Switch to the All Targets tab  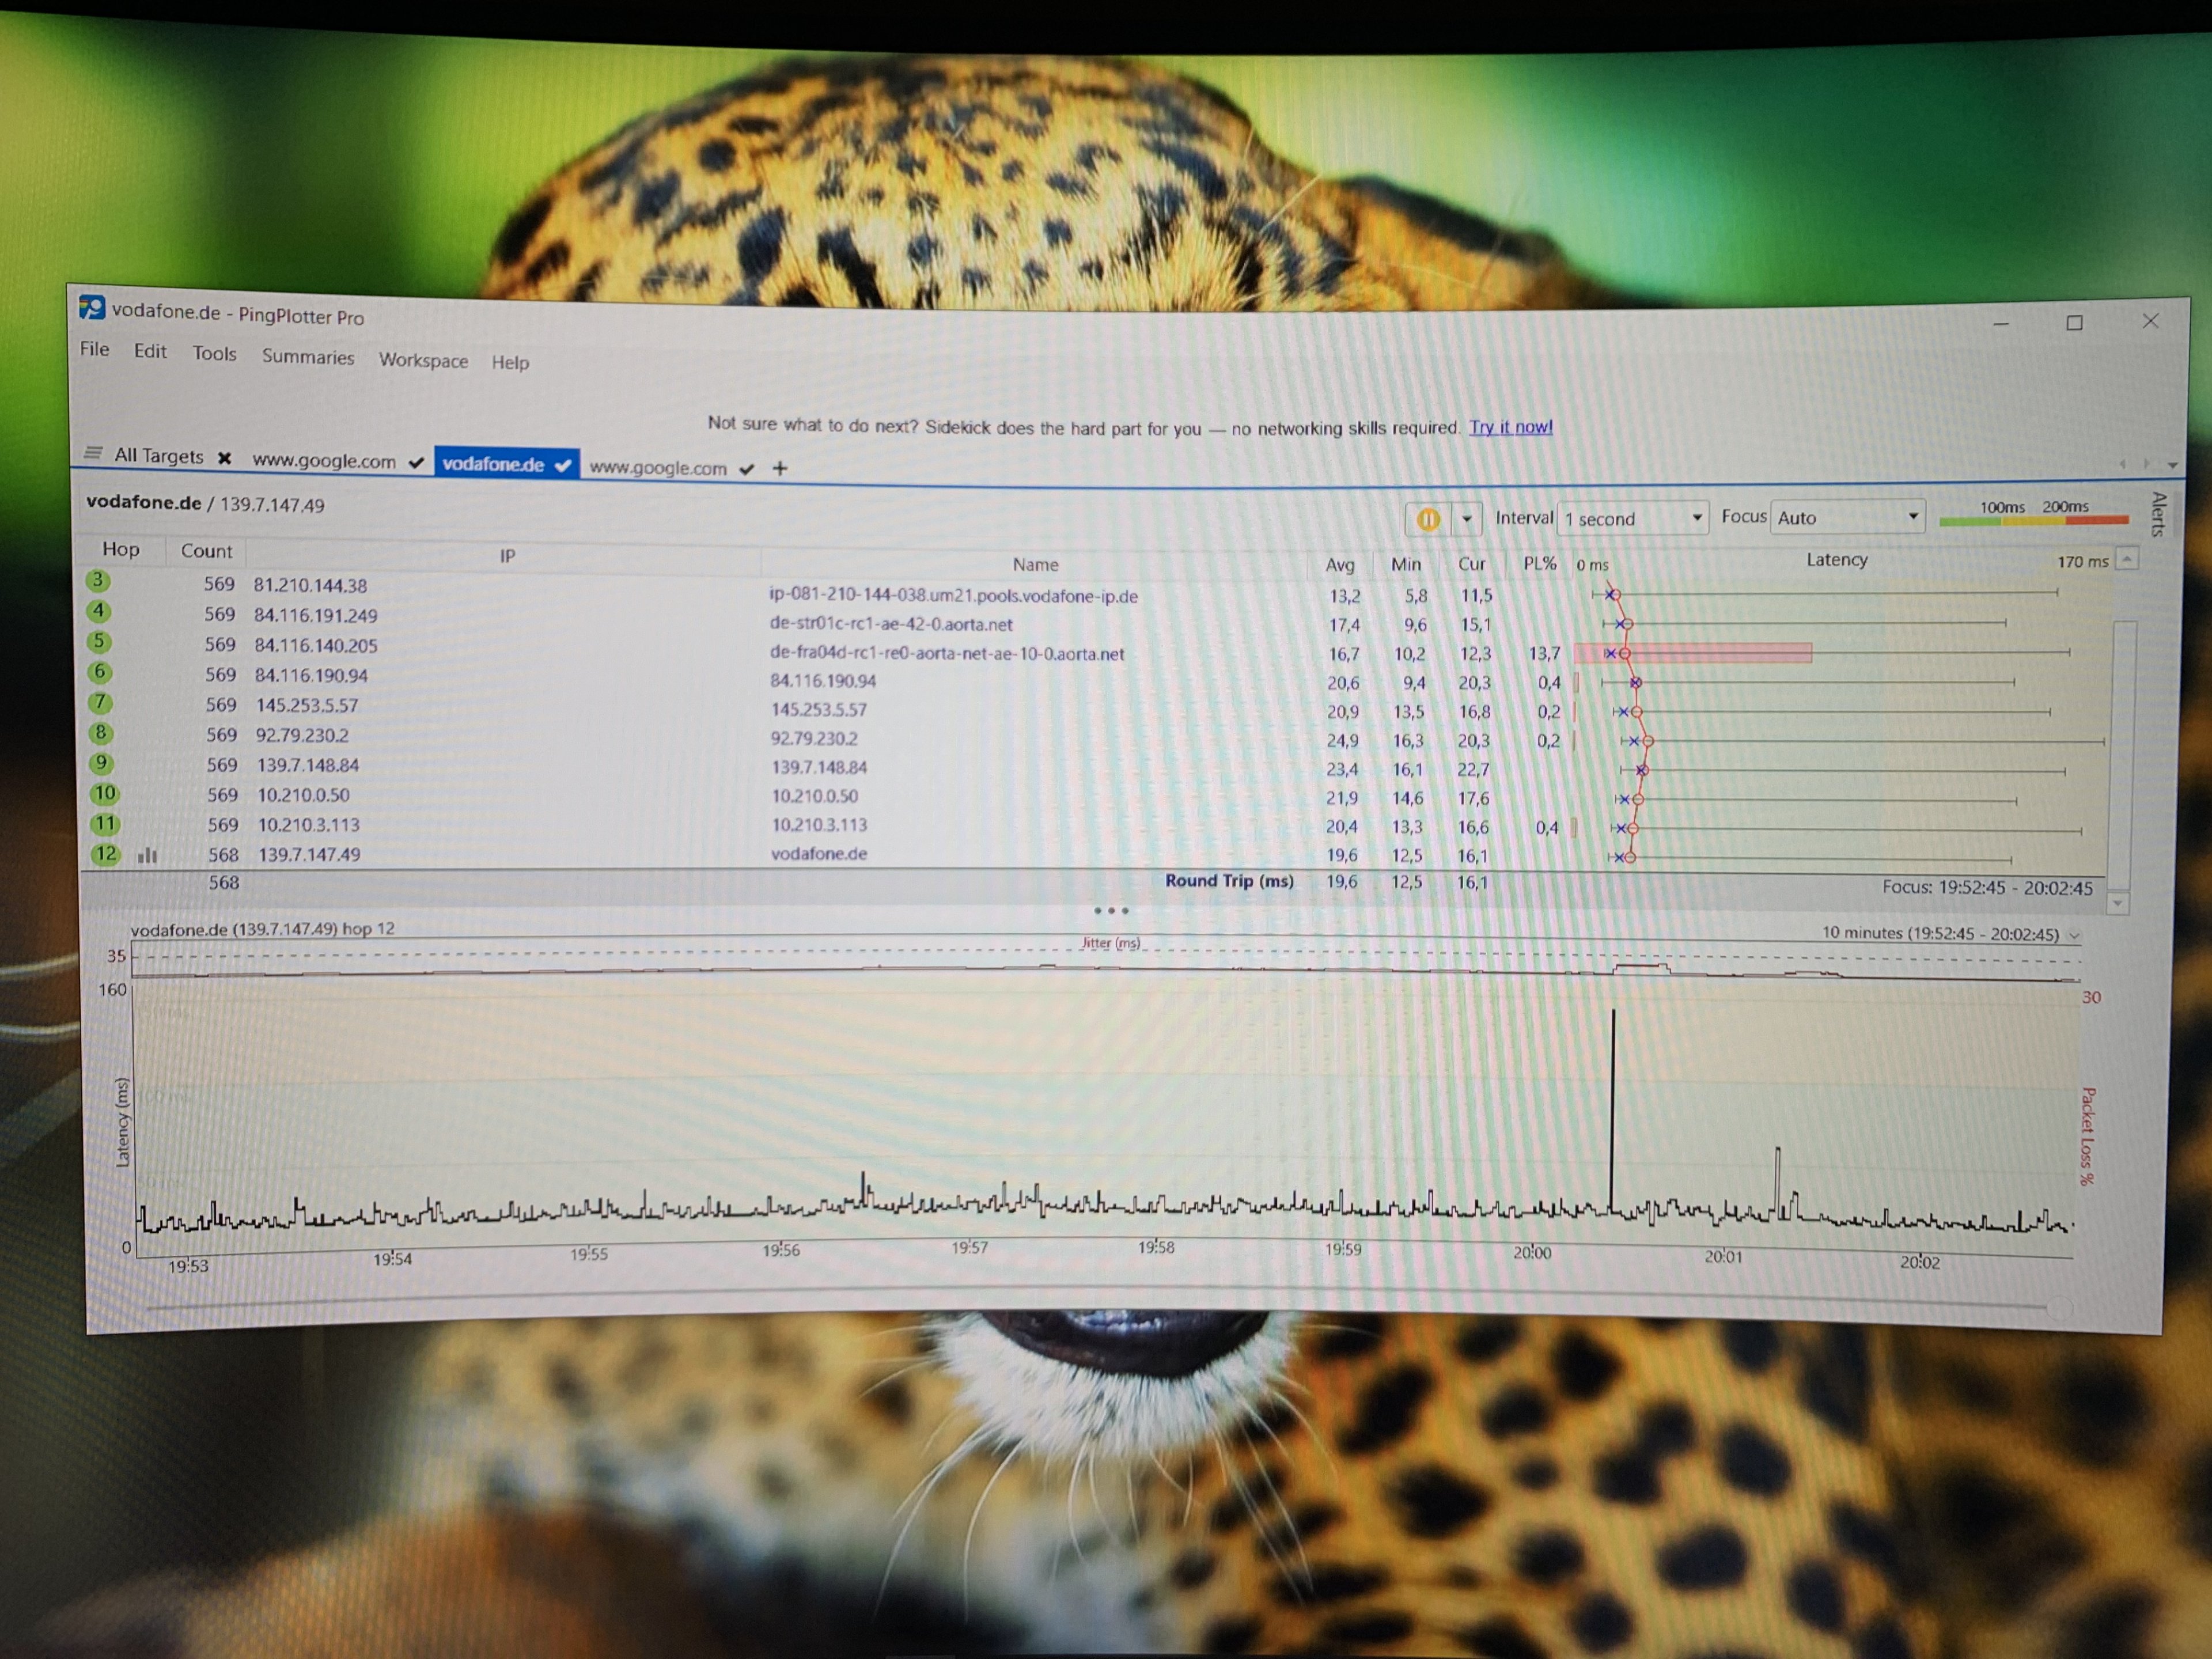click(x=158, y=456)
